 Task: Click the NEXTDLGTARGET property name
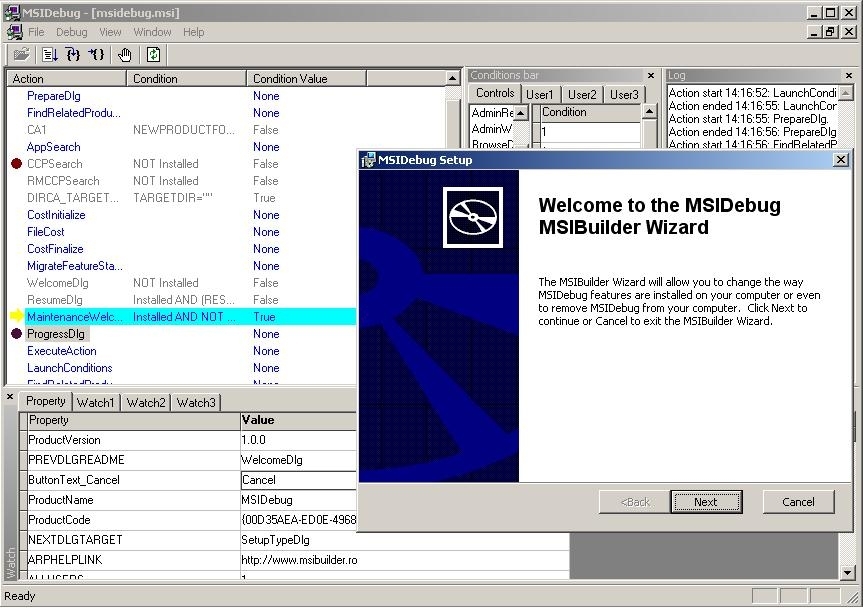(x=75, y=540)
